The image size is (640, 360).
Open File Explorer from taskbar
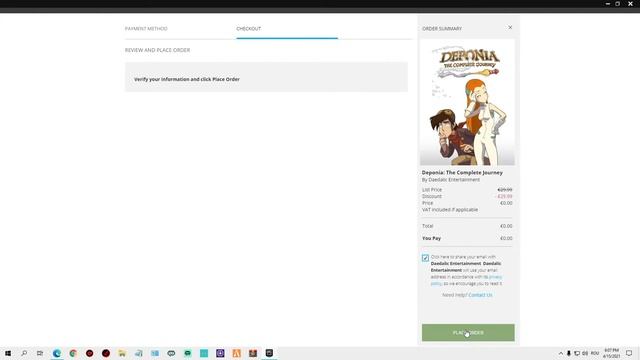point(122,353)
